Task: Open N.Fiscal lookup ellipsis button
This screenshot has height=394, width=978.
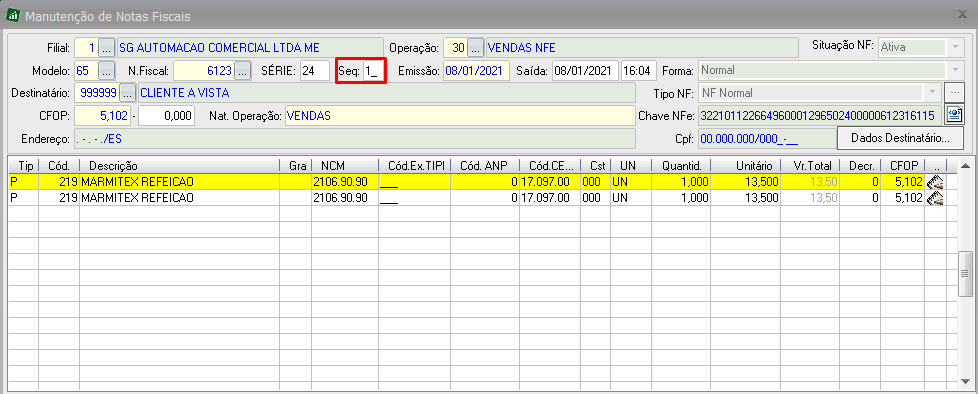Action: tap(243, 70)
